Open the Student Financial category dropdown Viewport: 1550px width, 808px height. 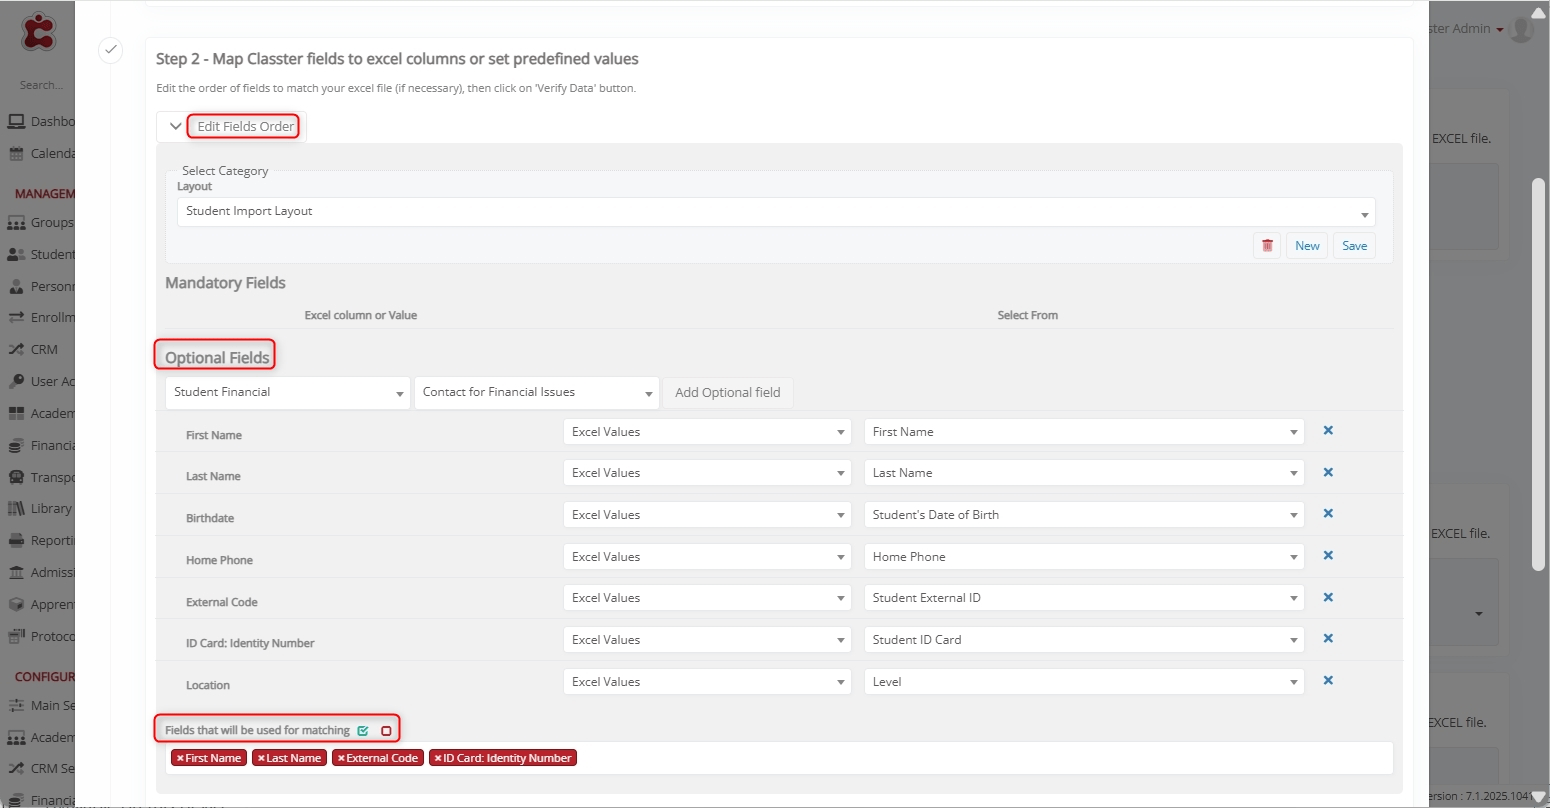287,393
